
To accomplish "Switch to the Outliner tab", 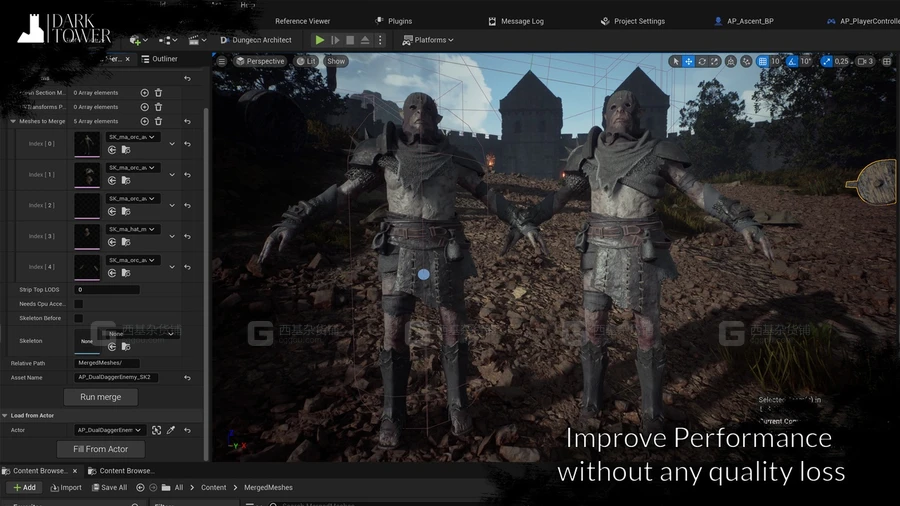I will click(x=160, y=59).
